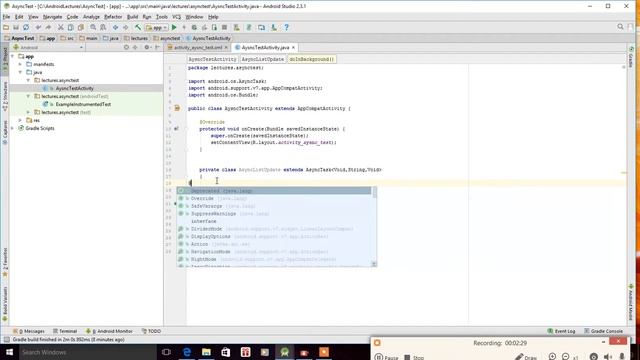Viewport: 640px width, 360px height.
Task: Switch to activity_async_test.xml editor tab
Action: coord(198,47)
